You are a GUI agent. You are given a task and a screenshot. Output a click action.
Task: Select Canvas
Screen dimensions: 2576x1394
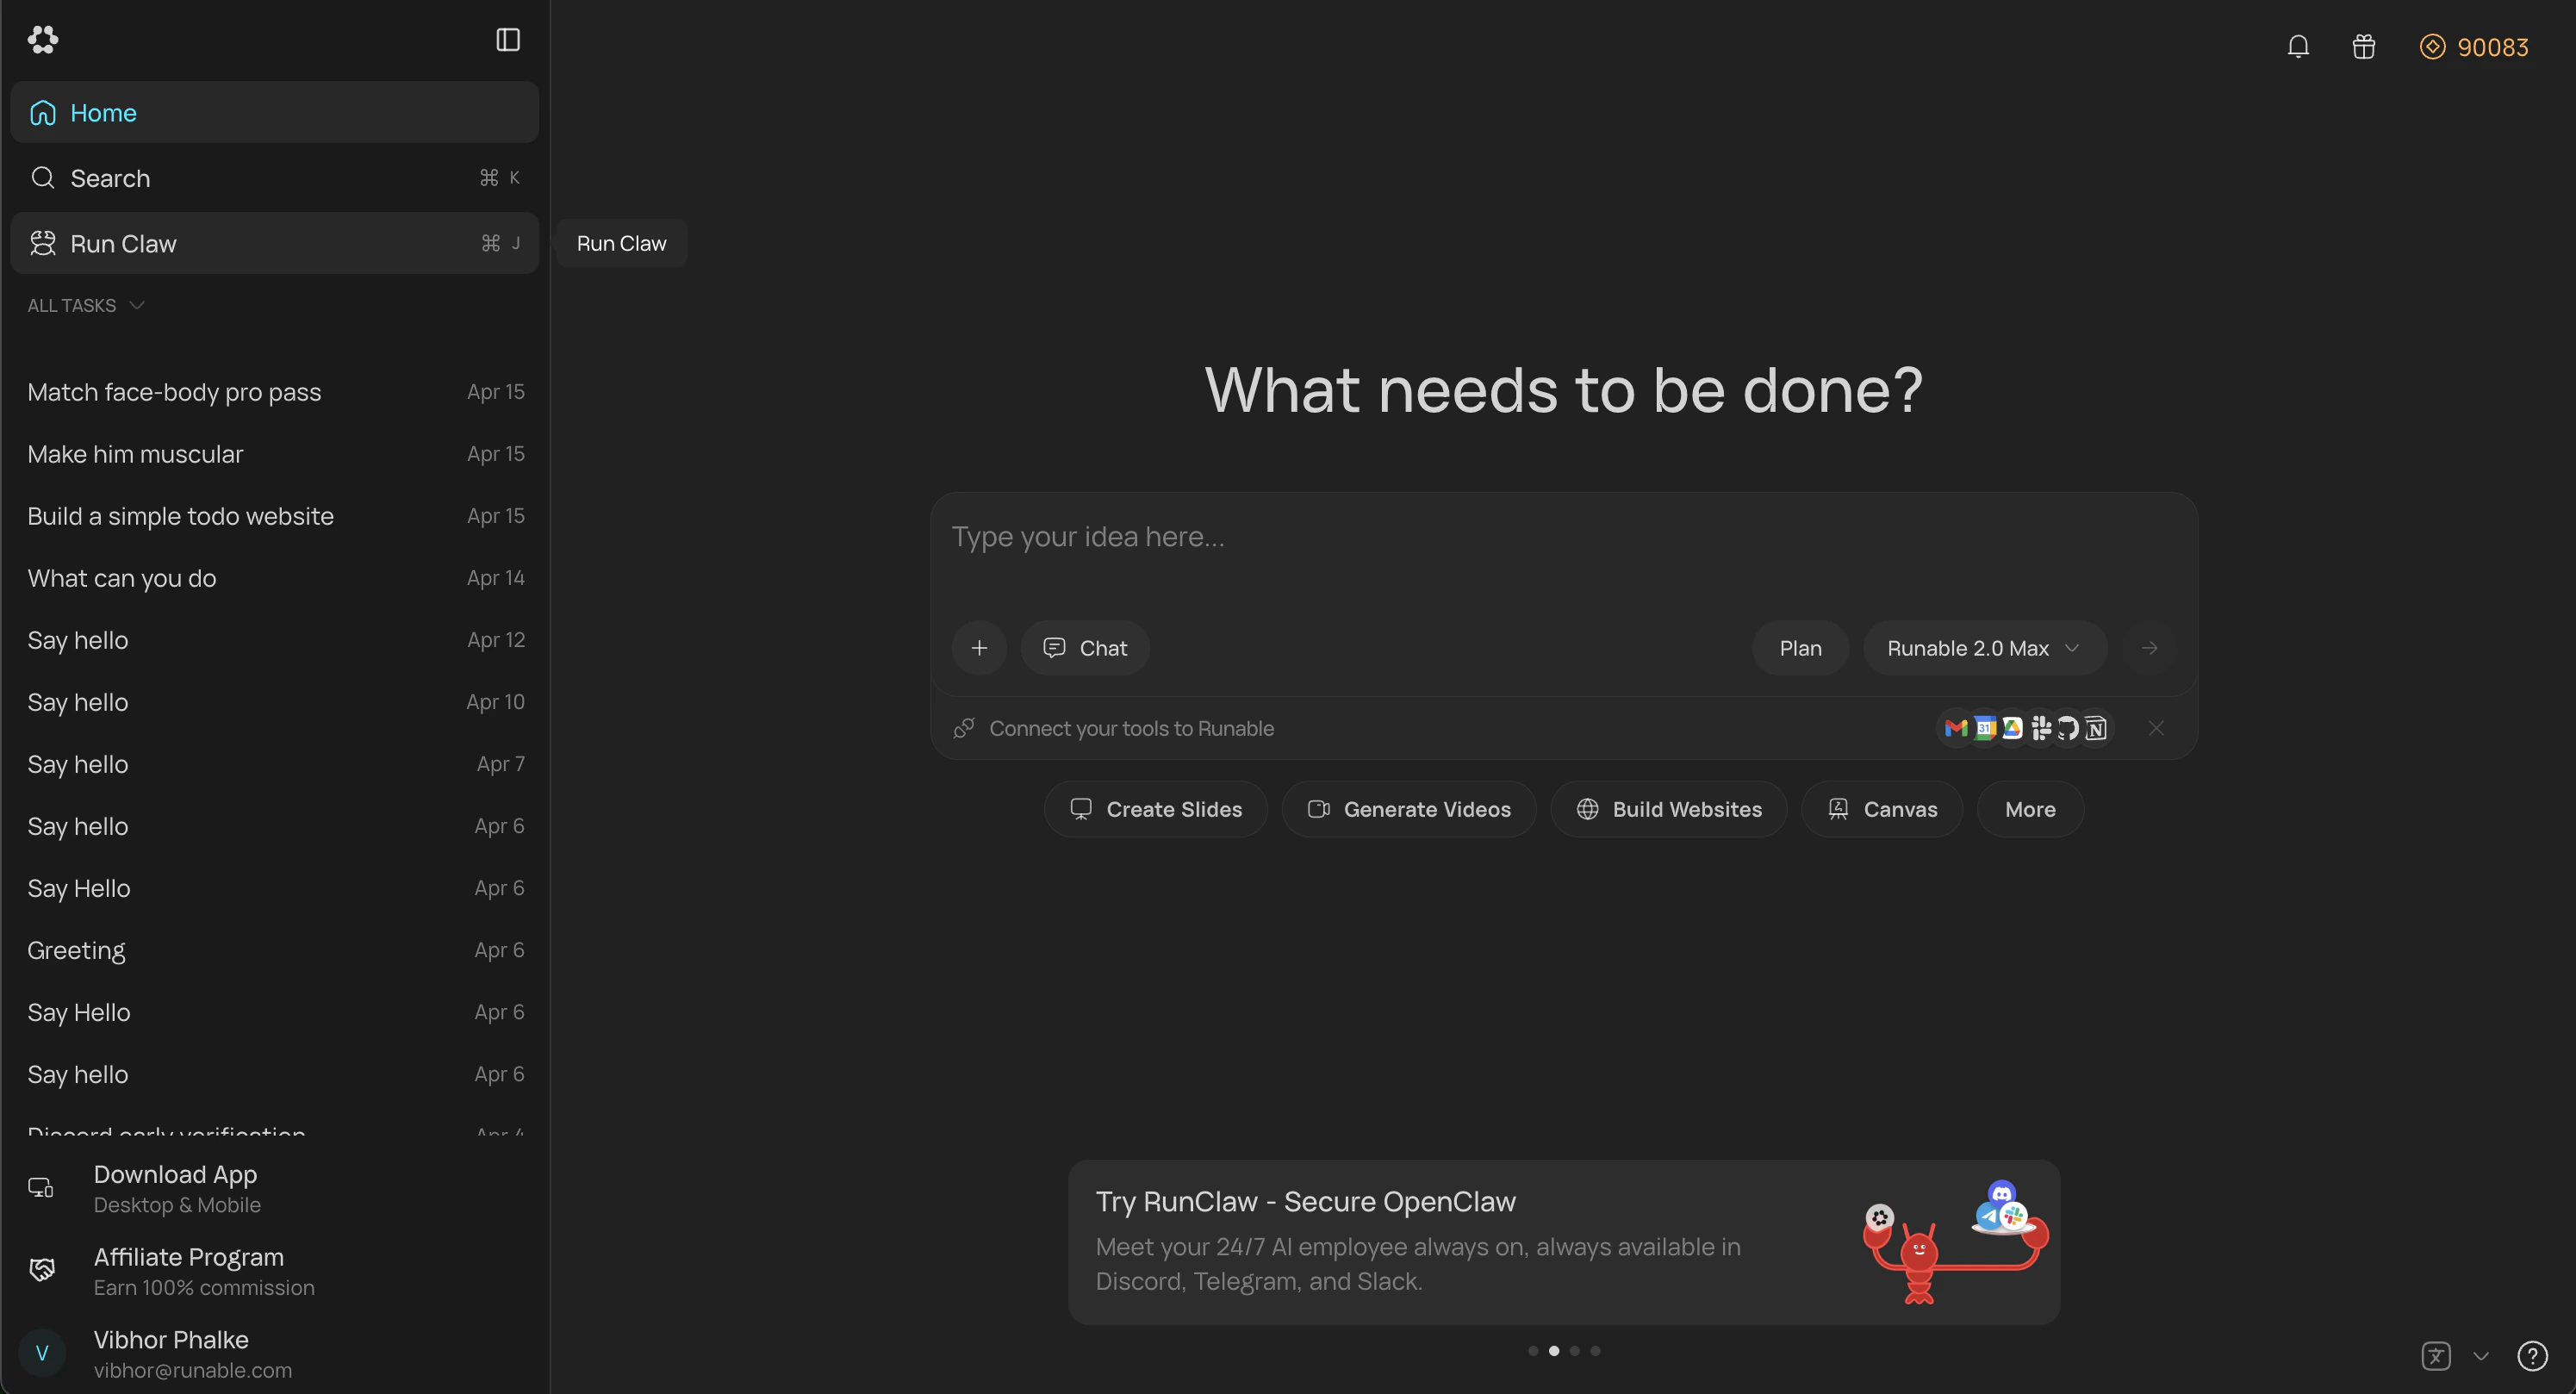point(1882,809)
